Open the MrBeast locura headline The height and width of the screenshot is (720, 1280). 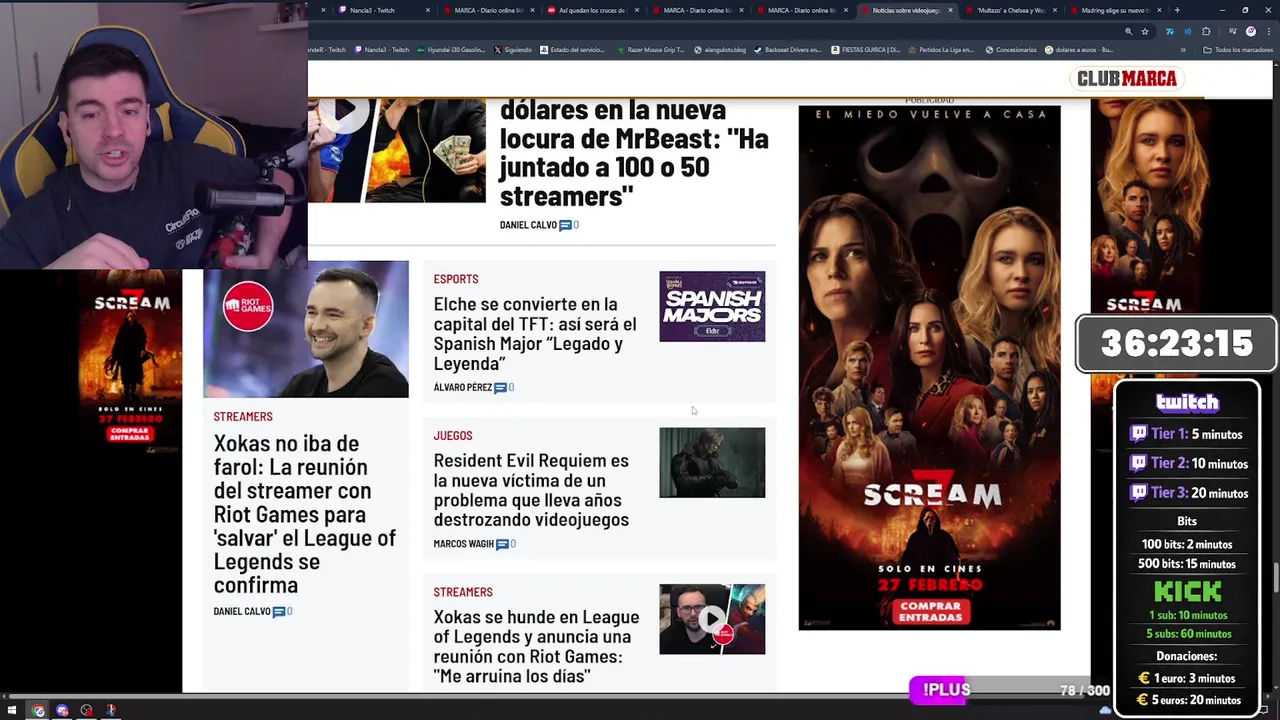pos(634,153)
